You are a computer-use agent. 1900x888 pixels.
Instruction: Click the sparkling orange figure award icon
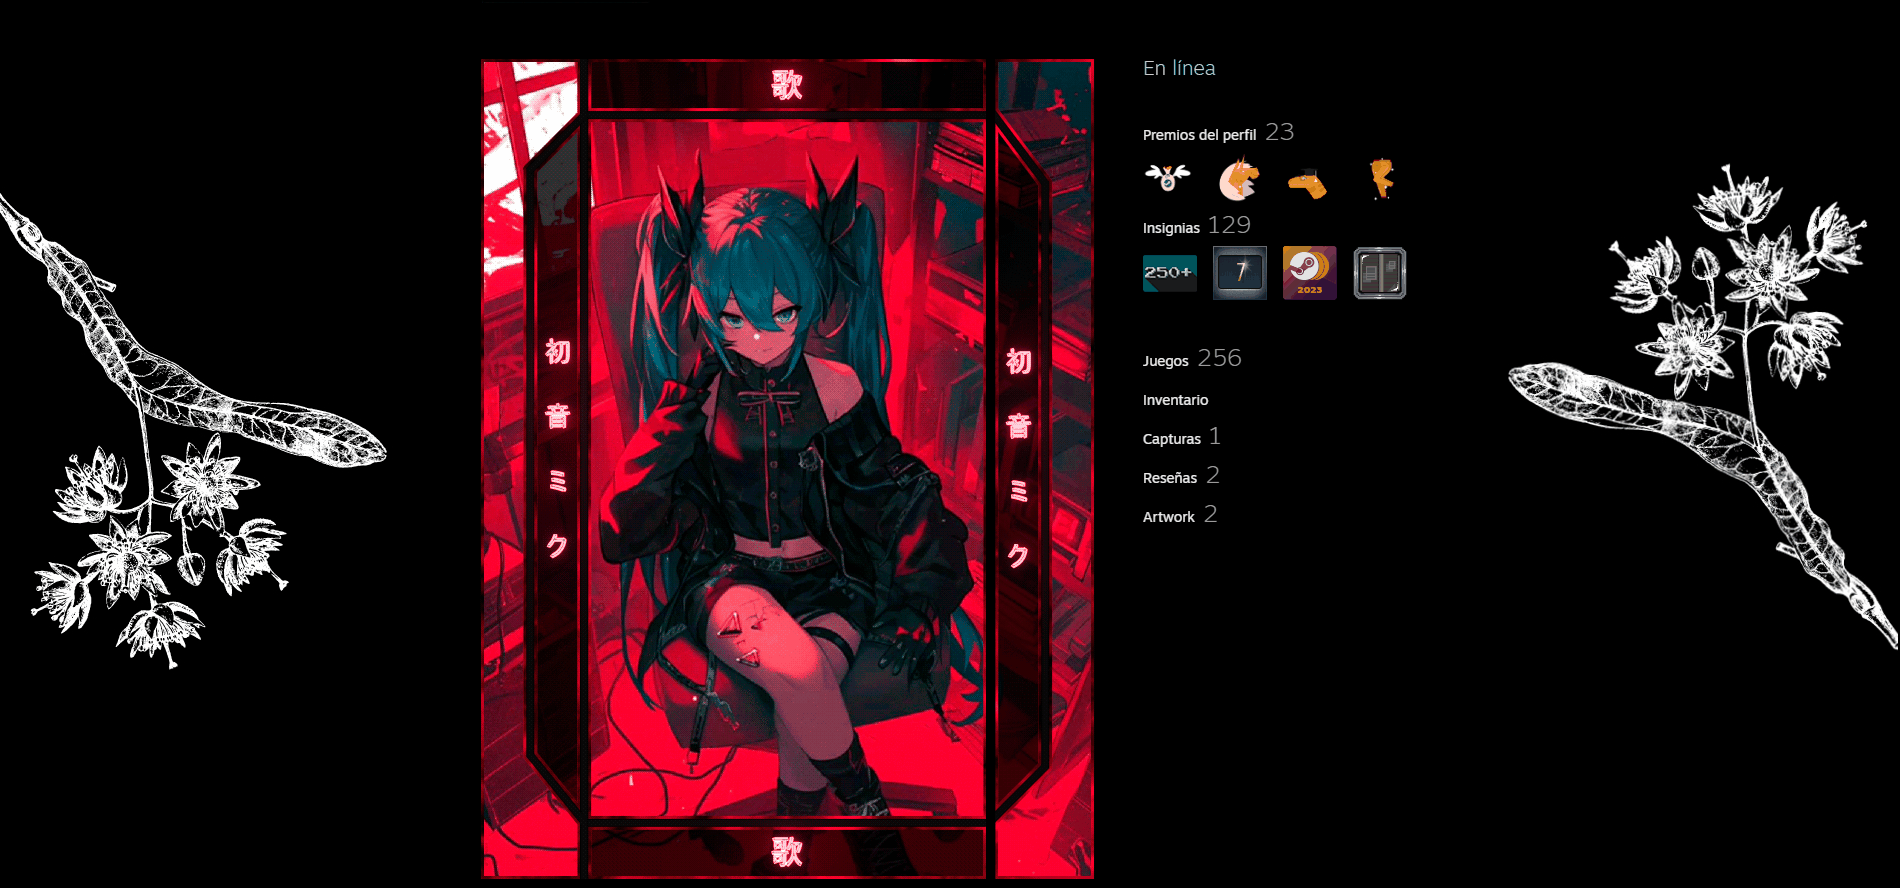click(1381, 179)
